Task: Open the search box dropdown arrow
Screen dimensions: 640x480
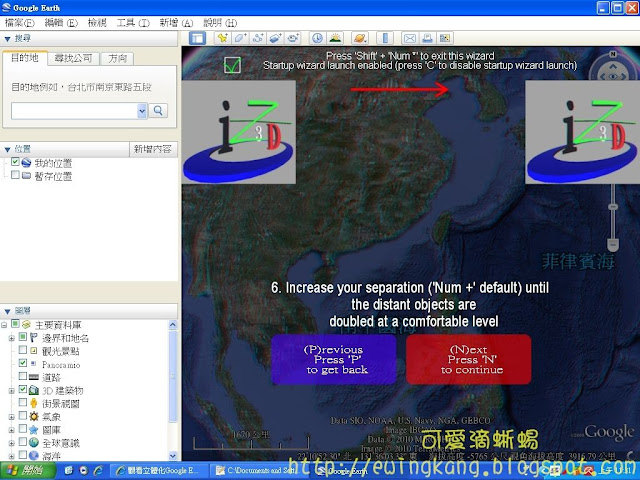Action: pos(142,111)
